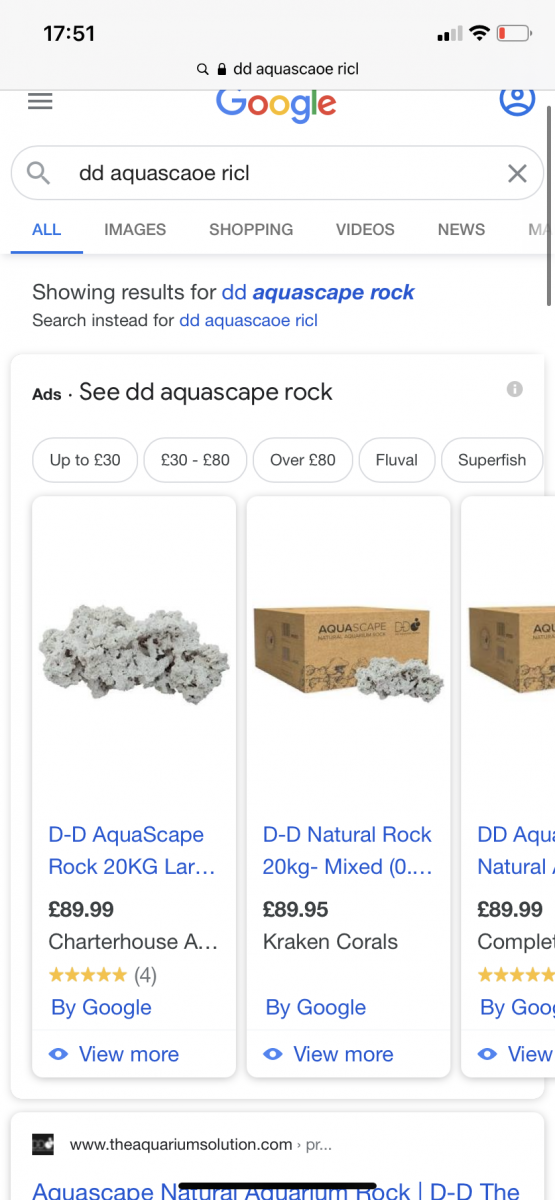Clear the search text with X icon

(517, 174)
